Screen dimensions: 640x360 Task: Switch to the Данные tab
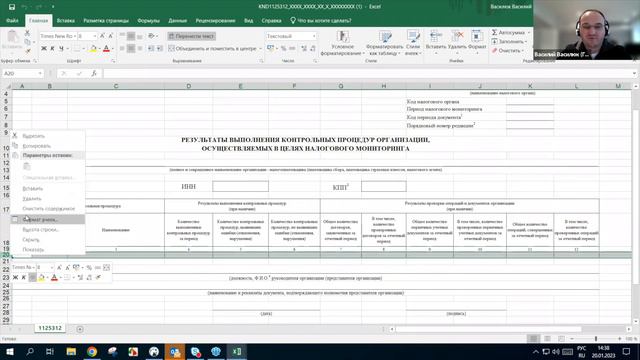[178, 20]
